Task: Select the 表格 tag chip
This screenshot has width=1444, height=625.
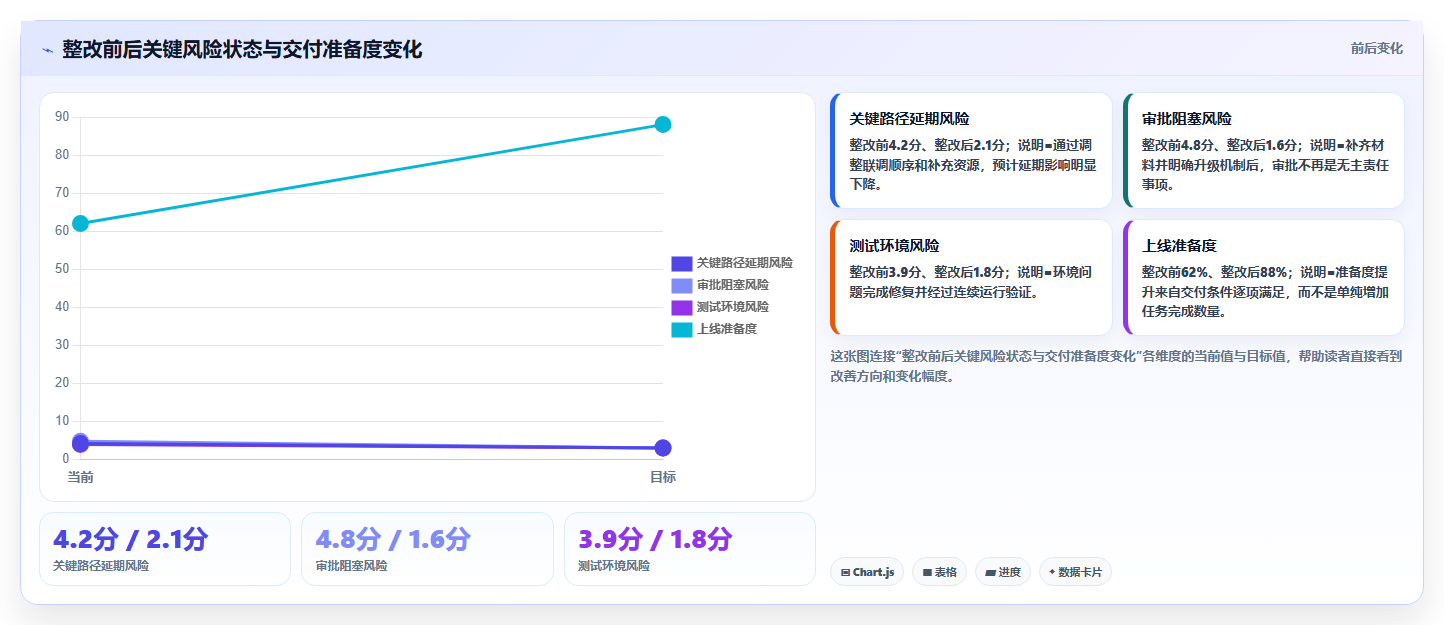Action: pyautogui.click(x=939, y=572)
